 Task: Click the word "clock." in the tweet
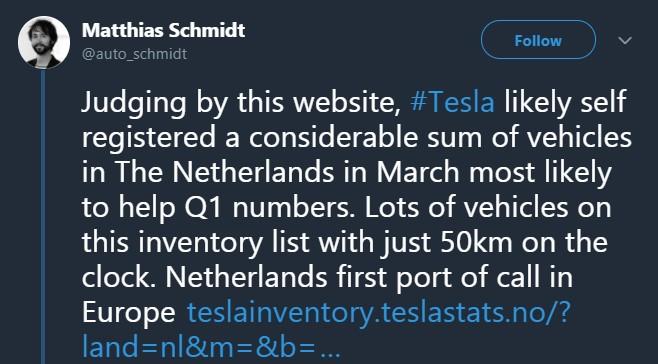point(119,278)
